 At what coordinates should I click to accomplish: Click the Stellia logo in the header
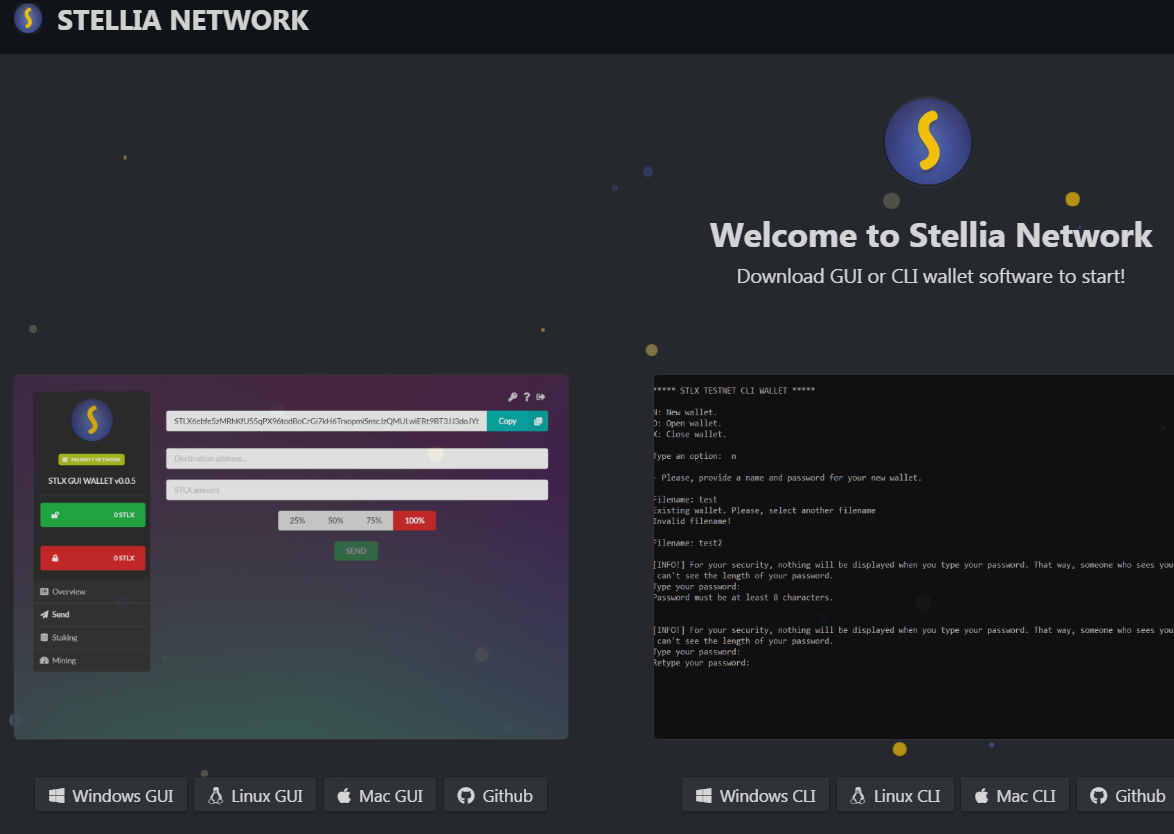[28, 19]
